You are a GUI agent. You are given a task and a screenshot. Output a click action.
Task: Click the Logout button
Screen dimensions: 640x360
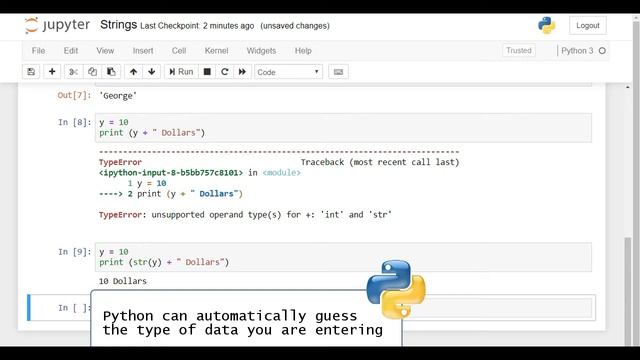(588, 25)
